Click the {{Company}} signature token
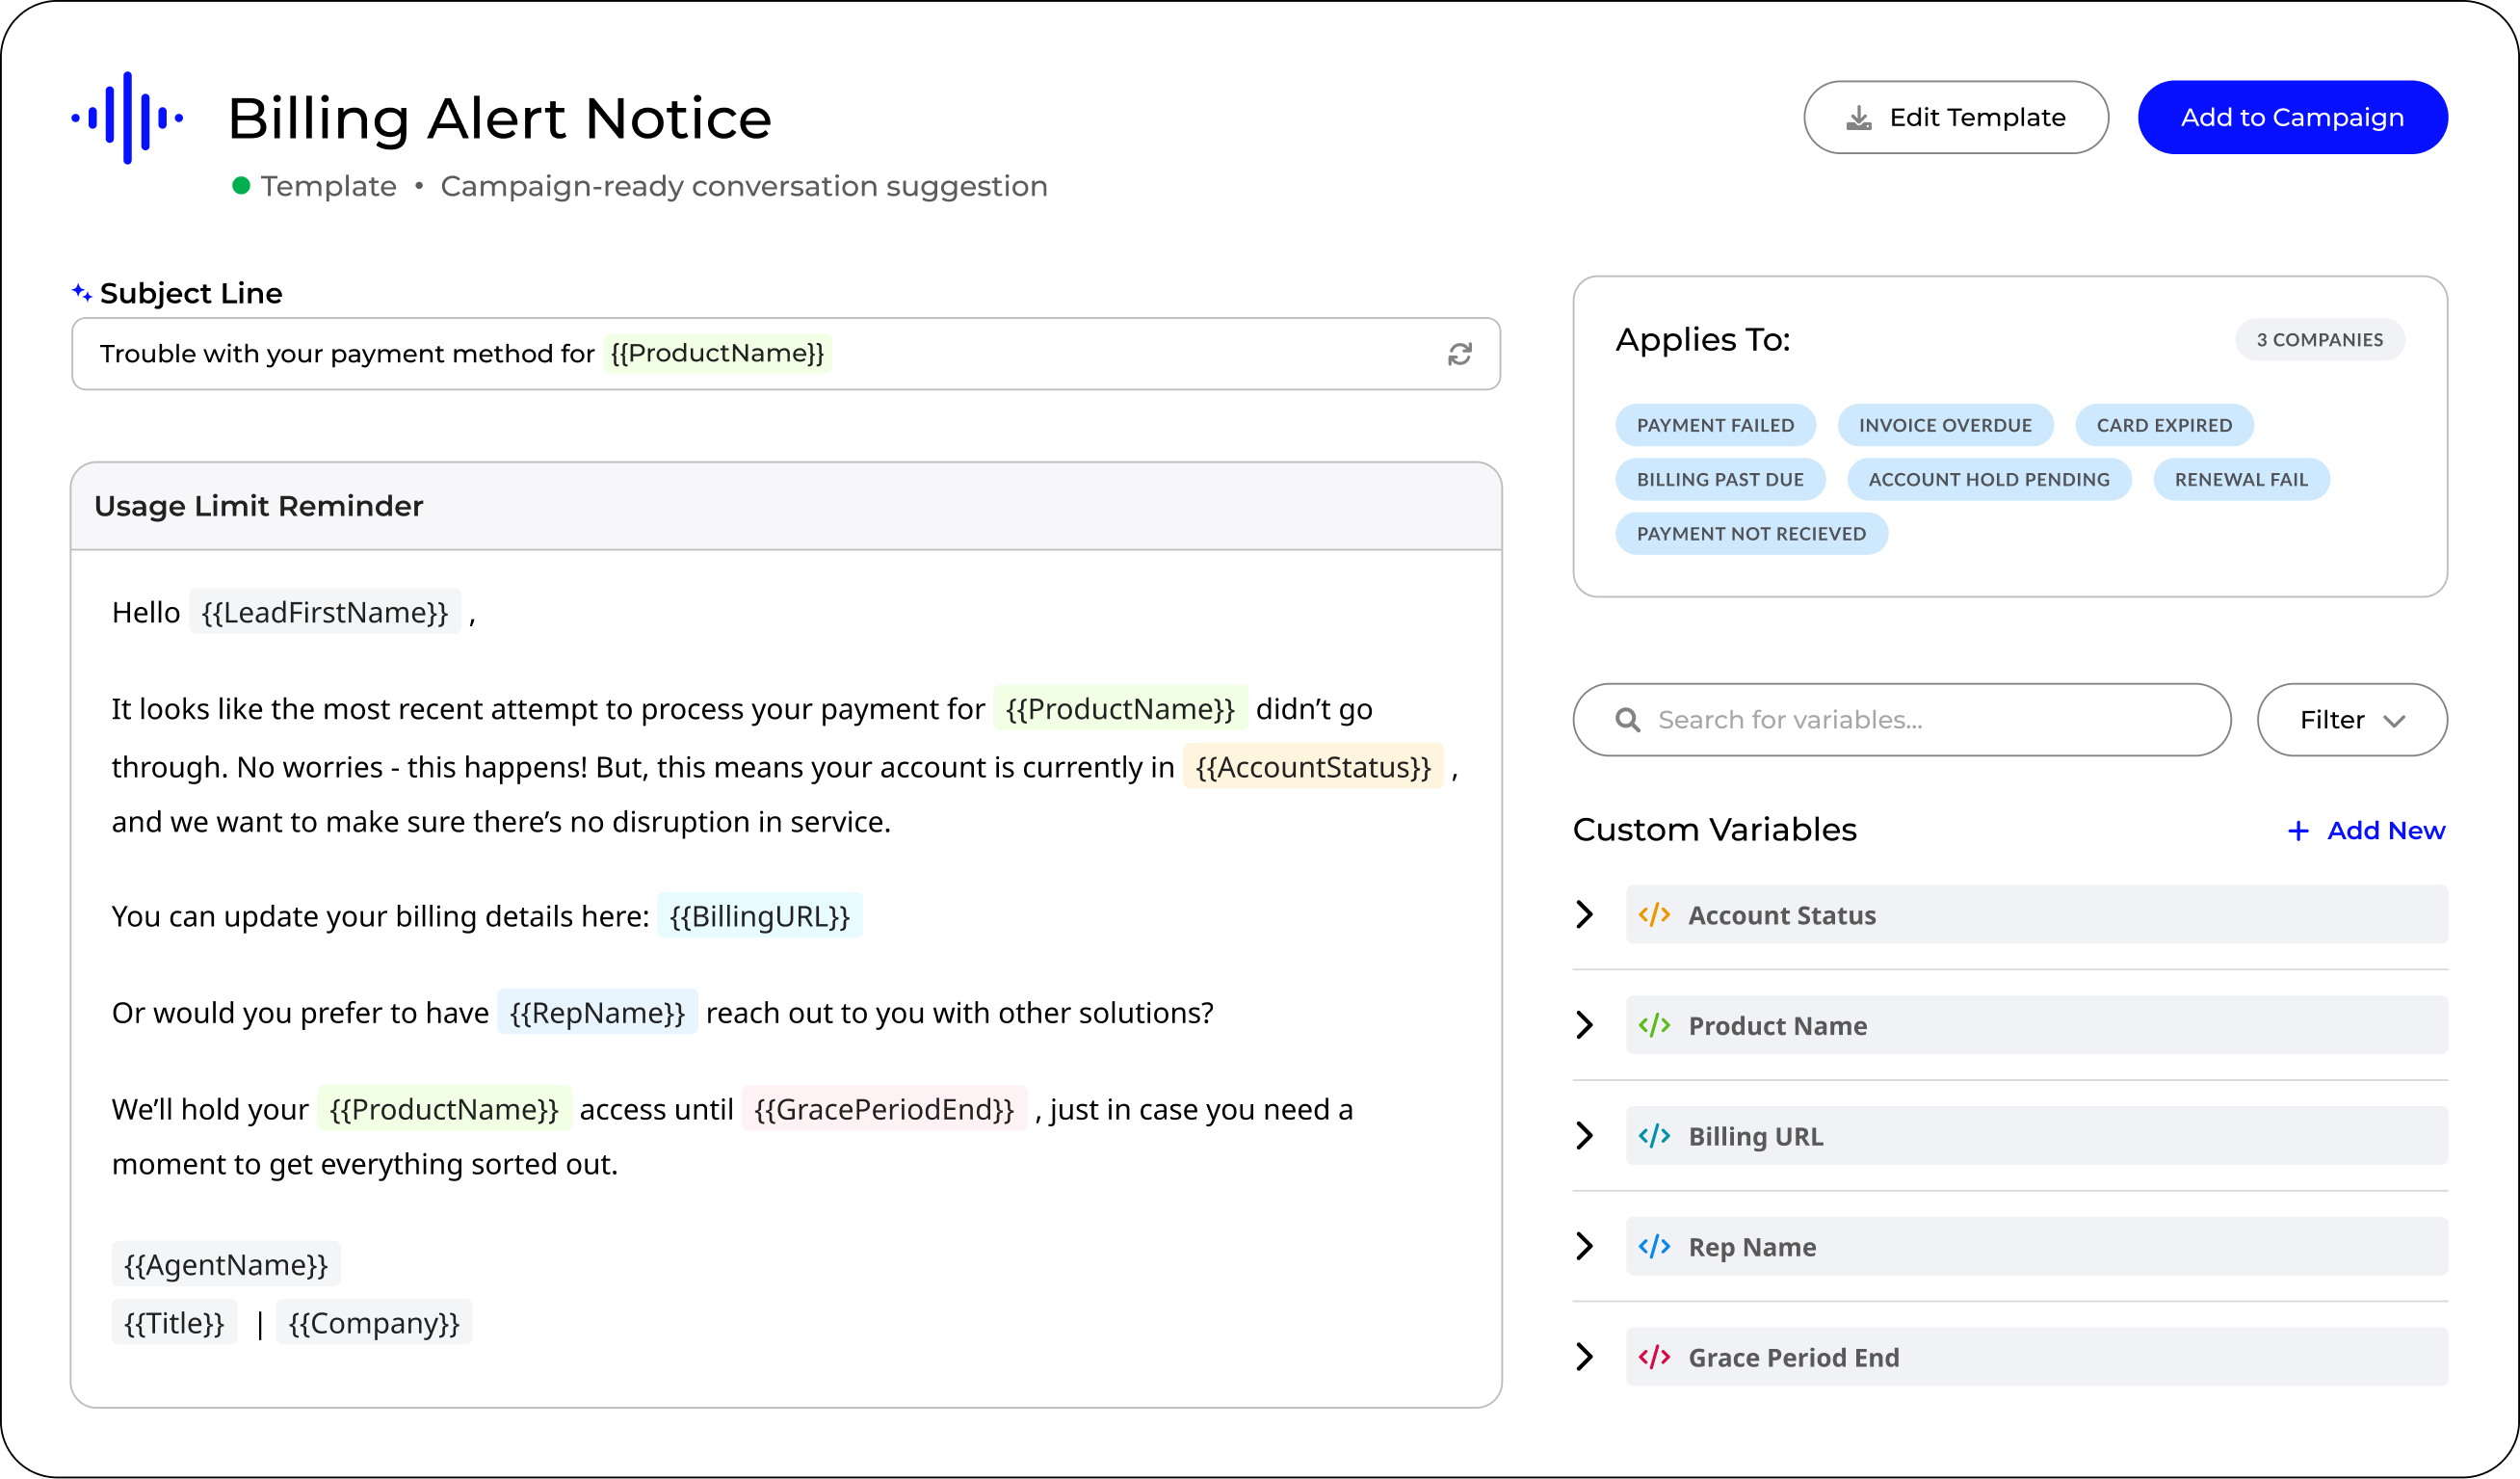 click(374, 1323)
